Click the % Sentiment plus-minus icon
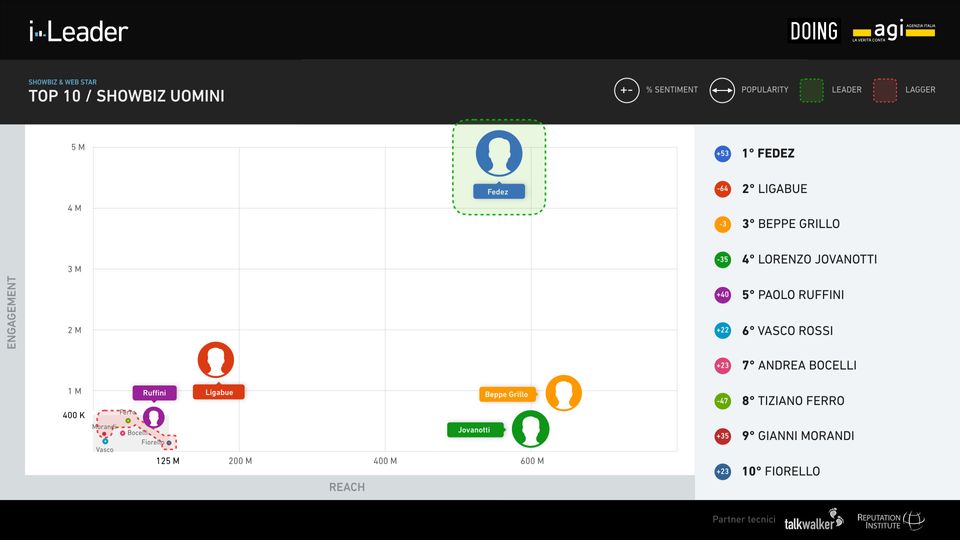 click(x=626, y=90)
